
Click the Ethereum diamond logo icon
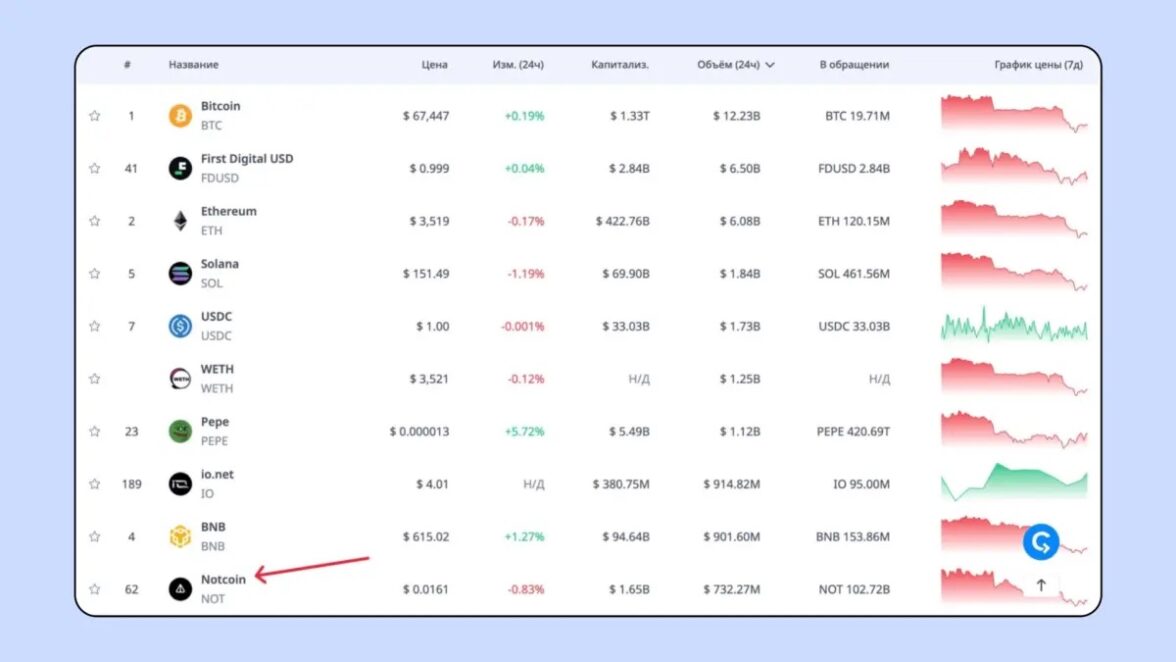pyautogui.click(x=180, y=221)
